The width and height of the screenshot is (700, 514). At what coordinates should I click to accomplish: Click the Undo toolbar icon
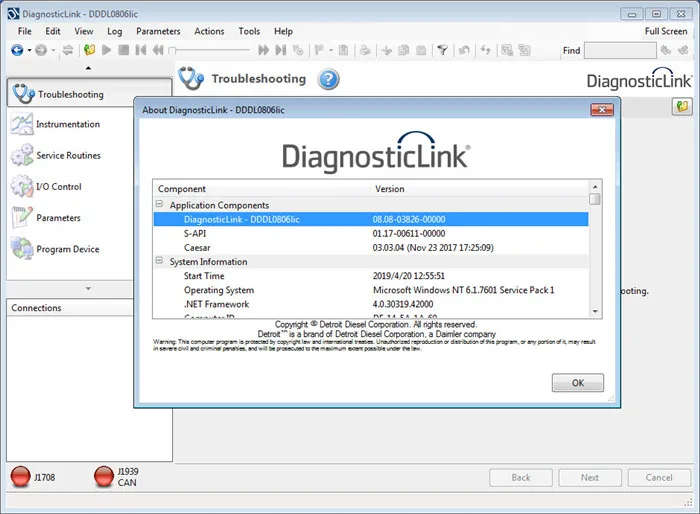click(x=464, y=50)
